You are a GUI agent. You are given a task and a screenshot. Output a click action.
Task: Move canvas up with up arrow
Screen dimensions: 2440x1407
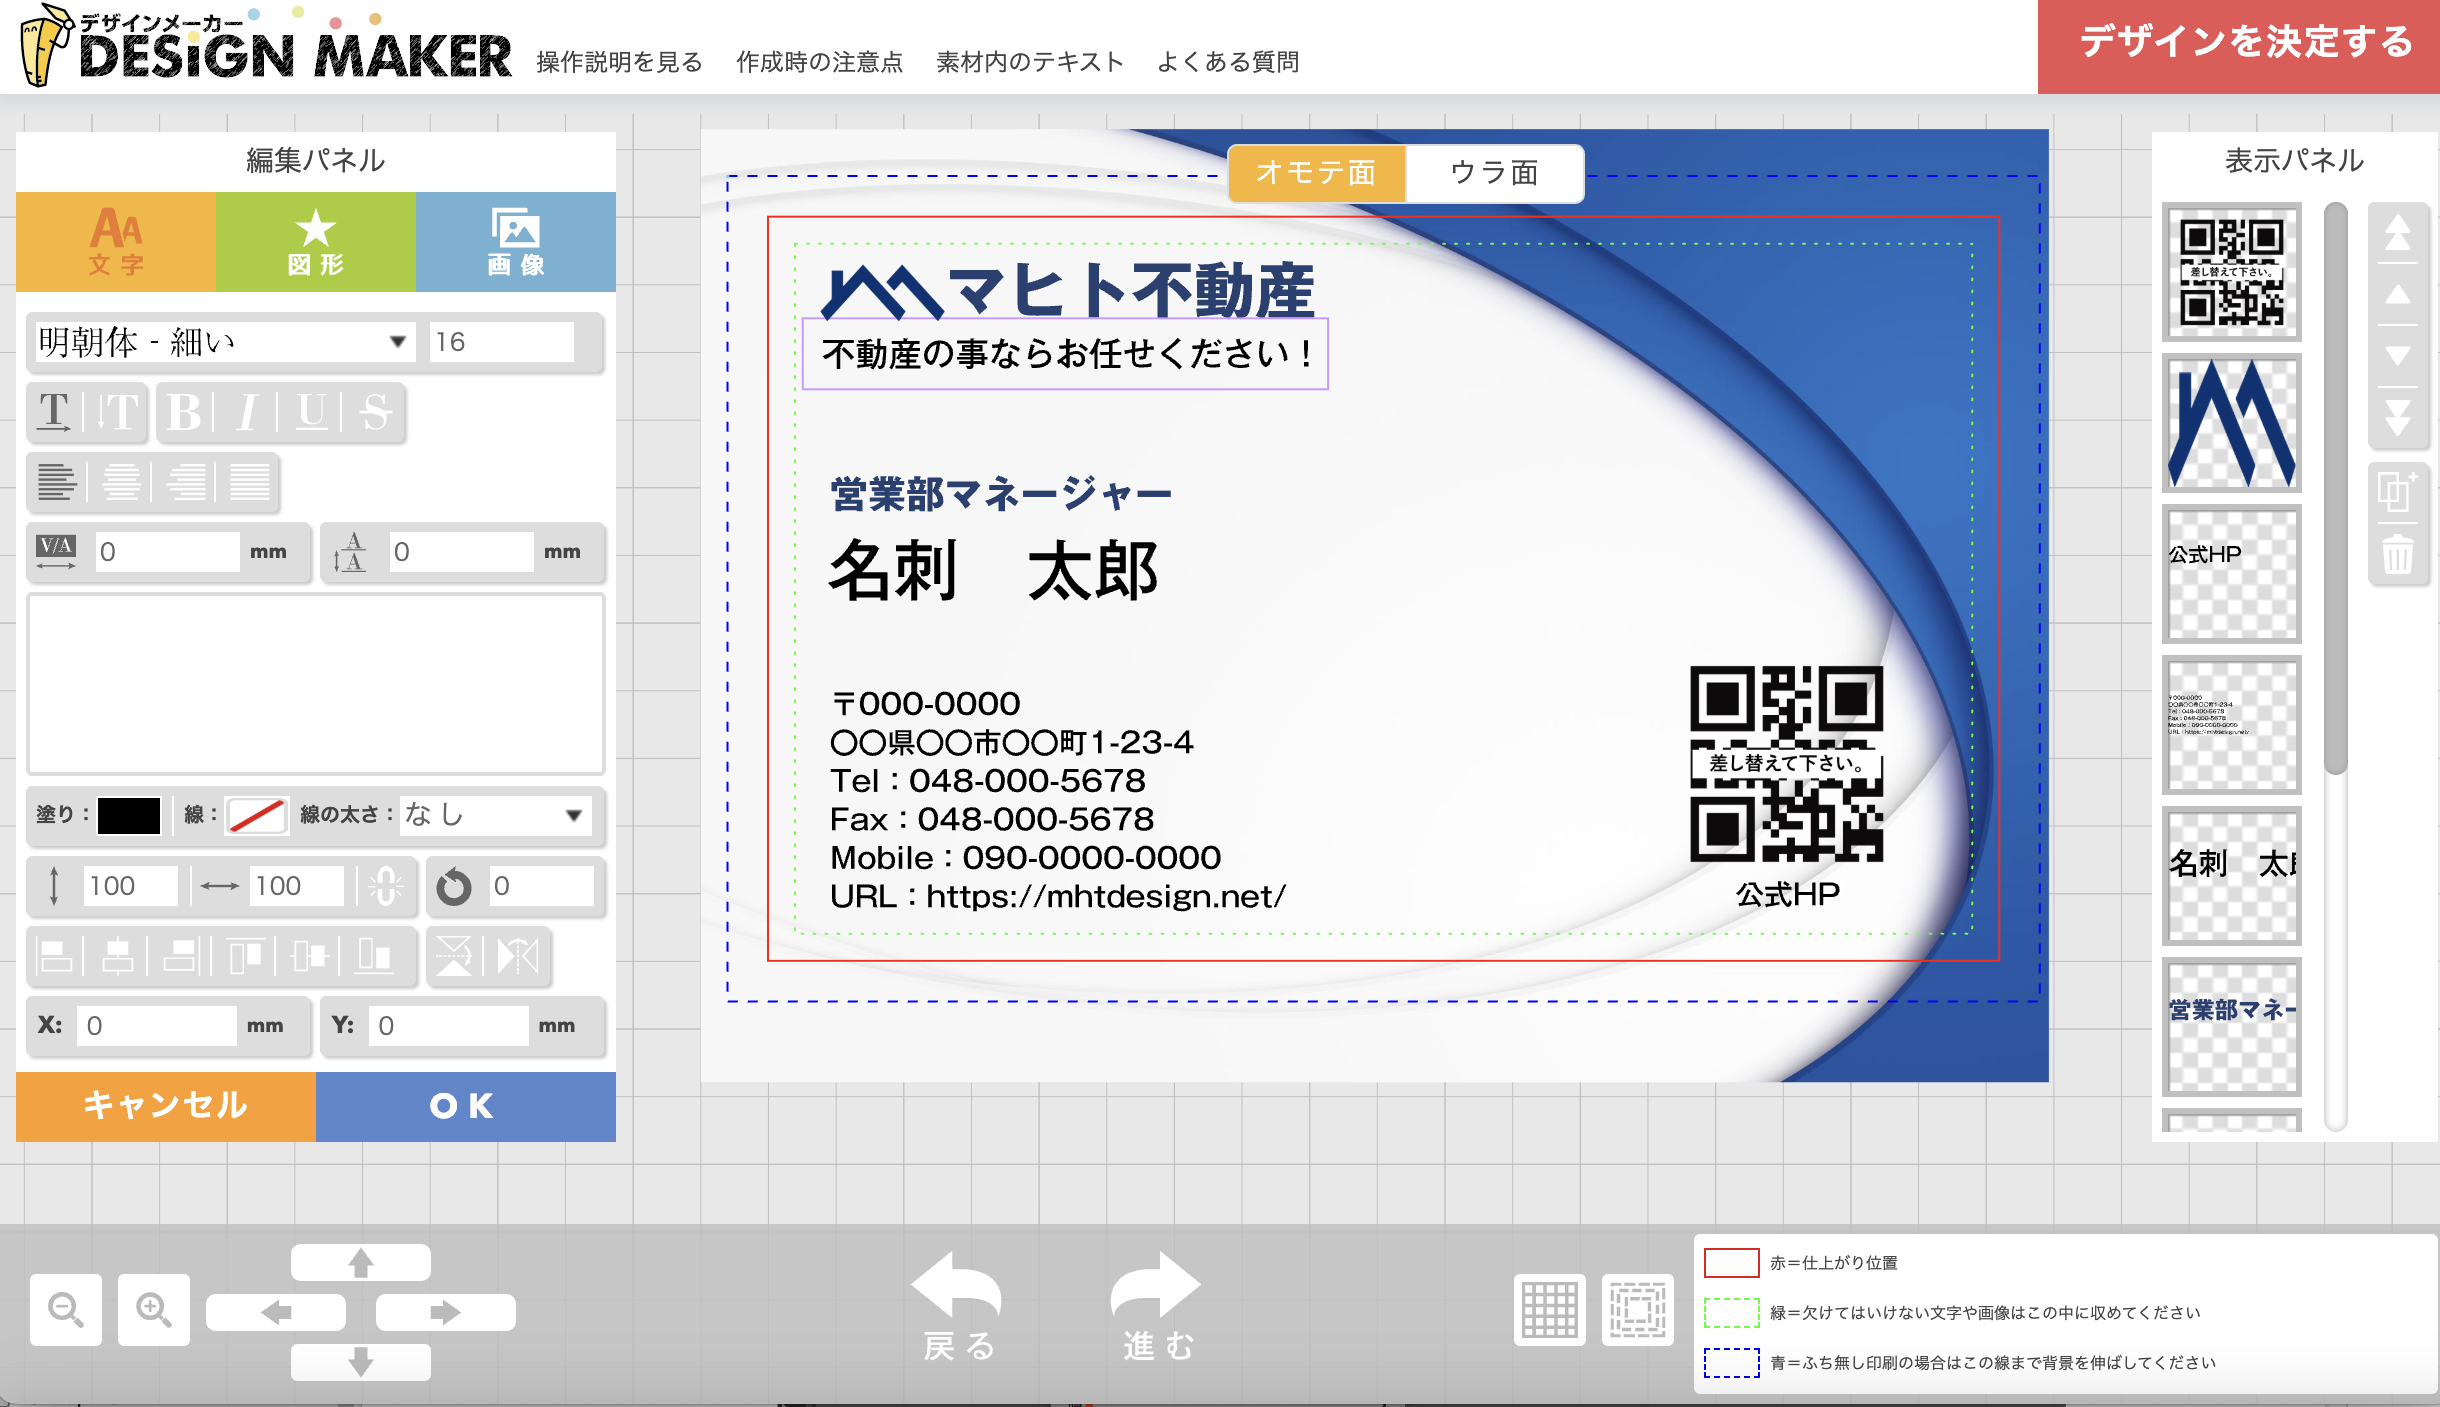click(x=361, y=1263)
